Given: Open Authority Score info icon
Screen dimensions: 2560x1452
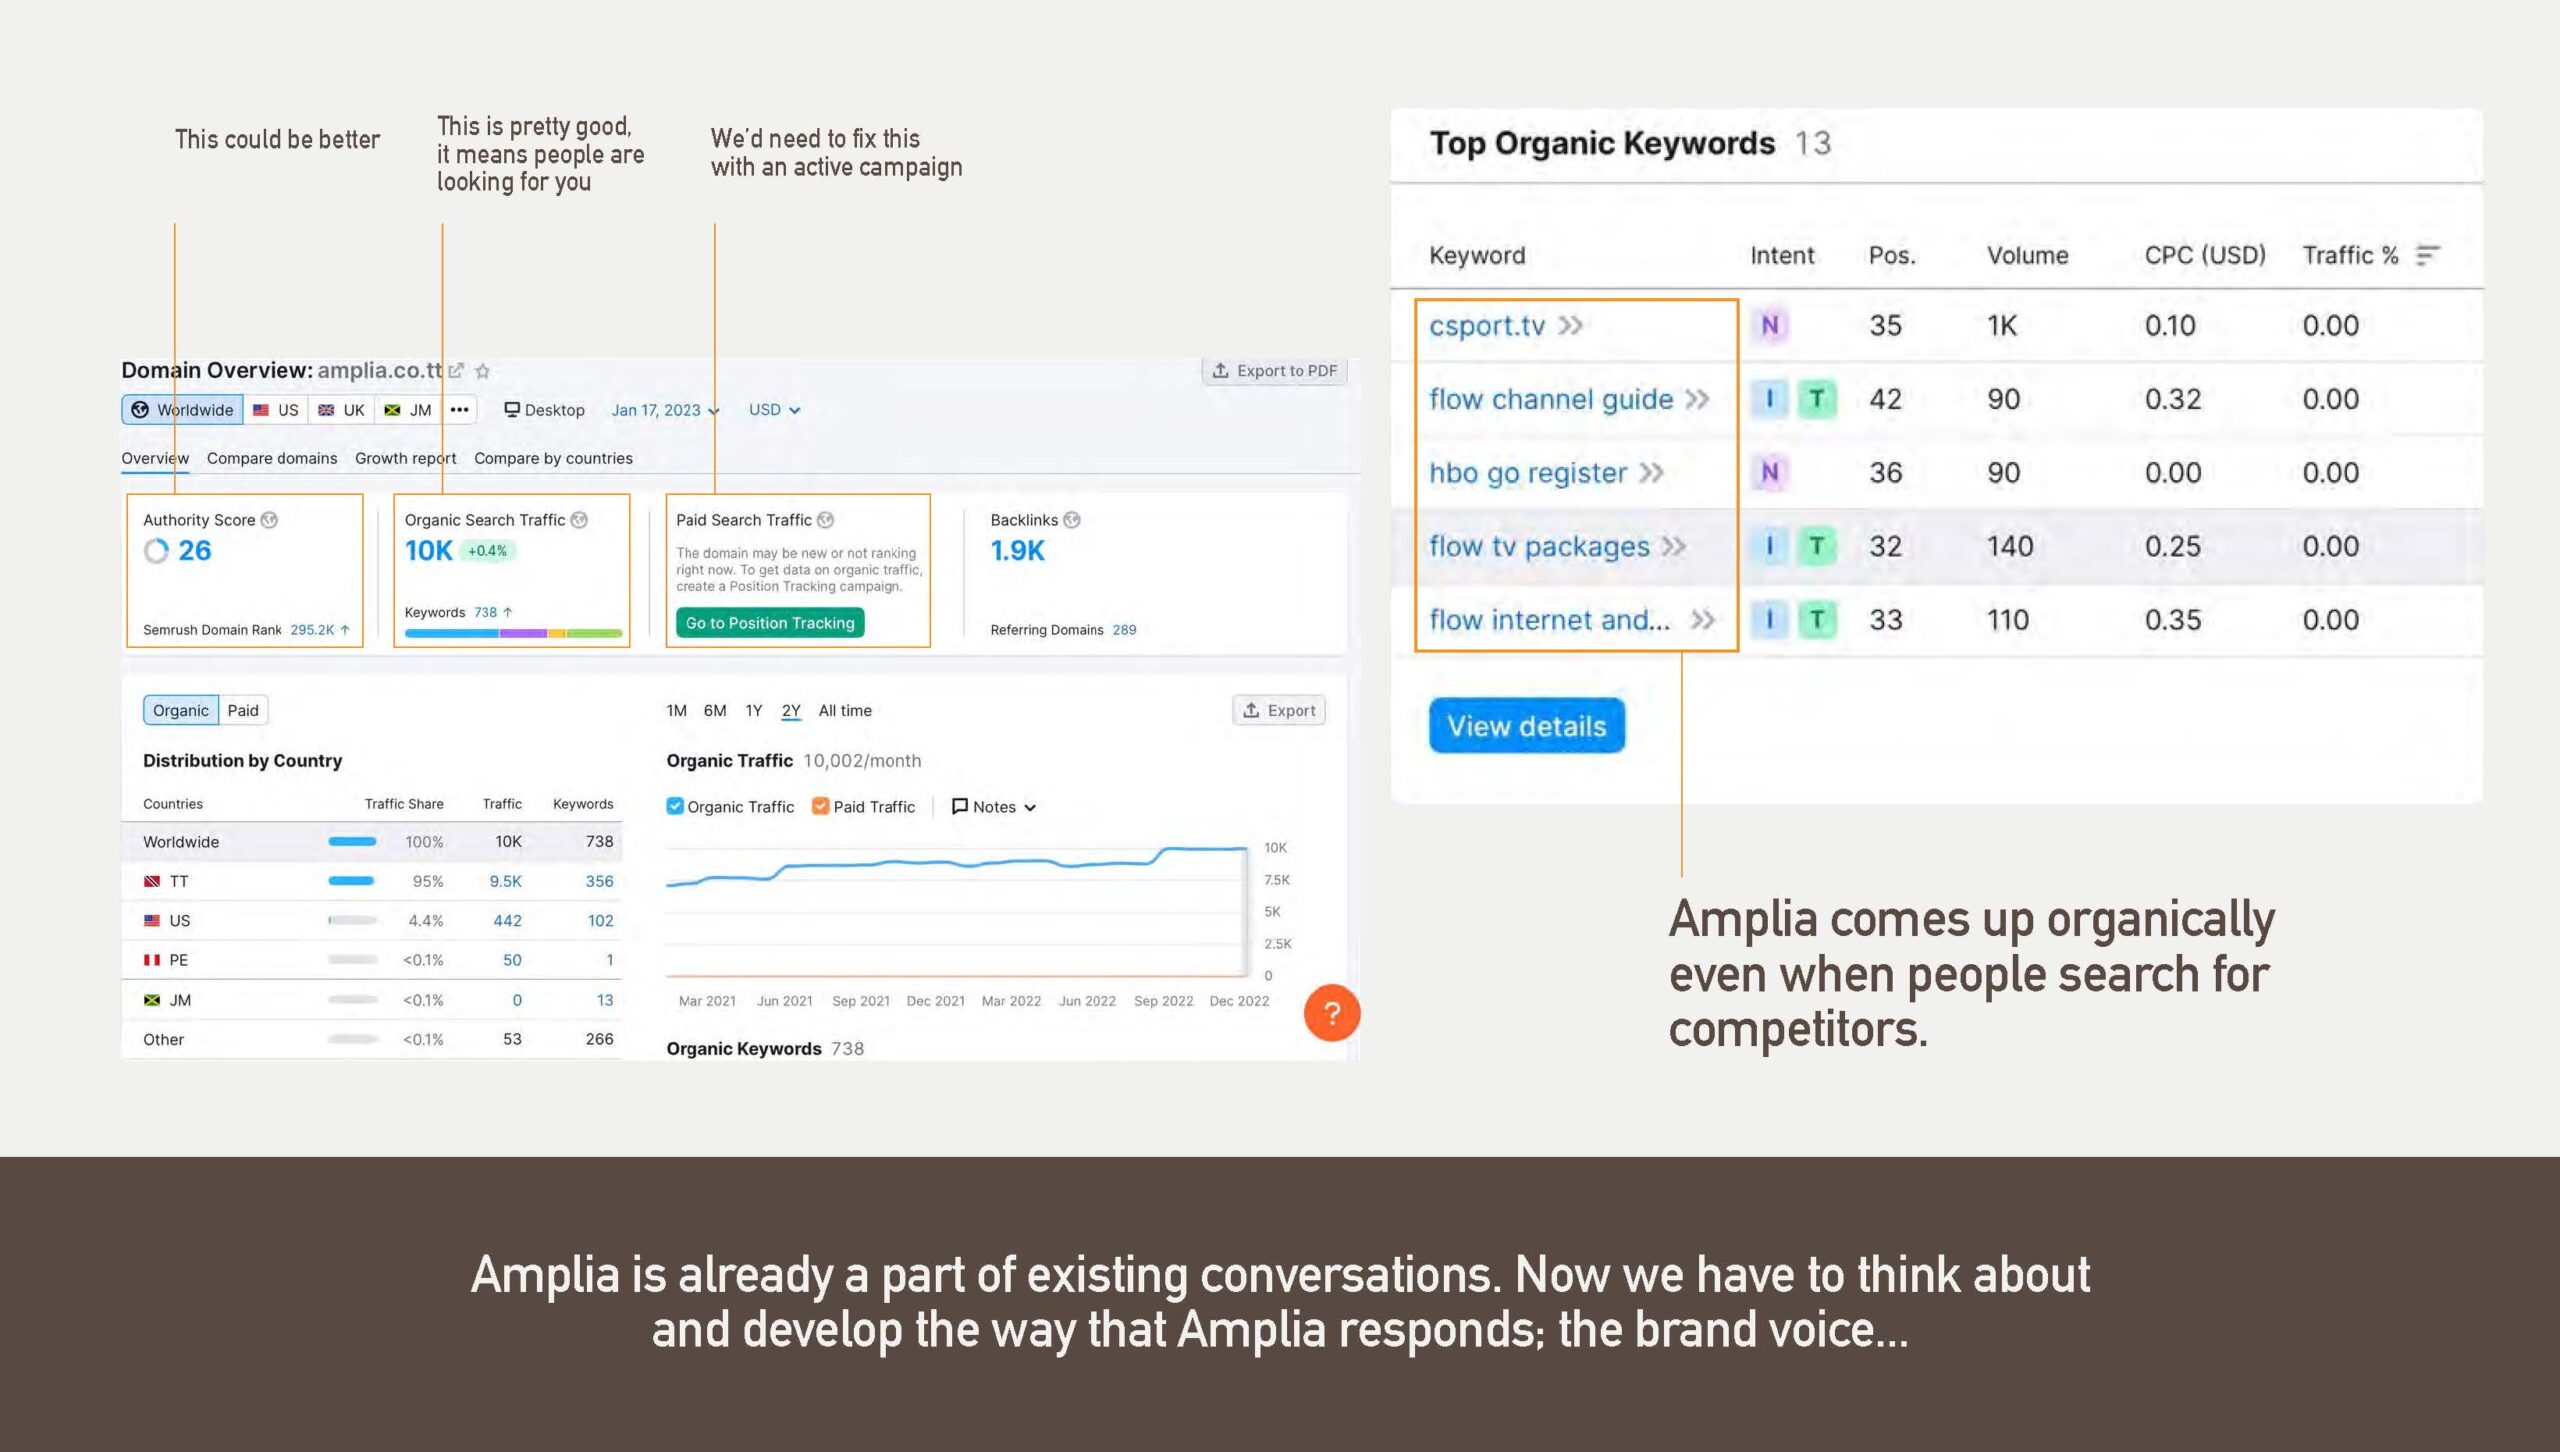Looking at the screenshot, I should (x=269, y=520).
